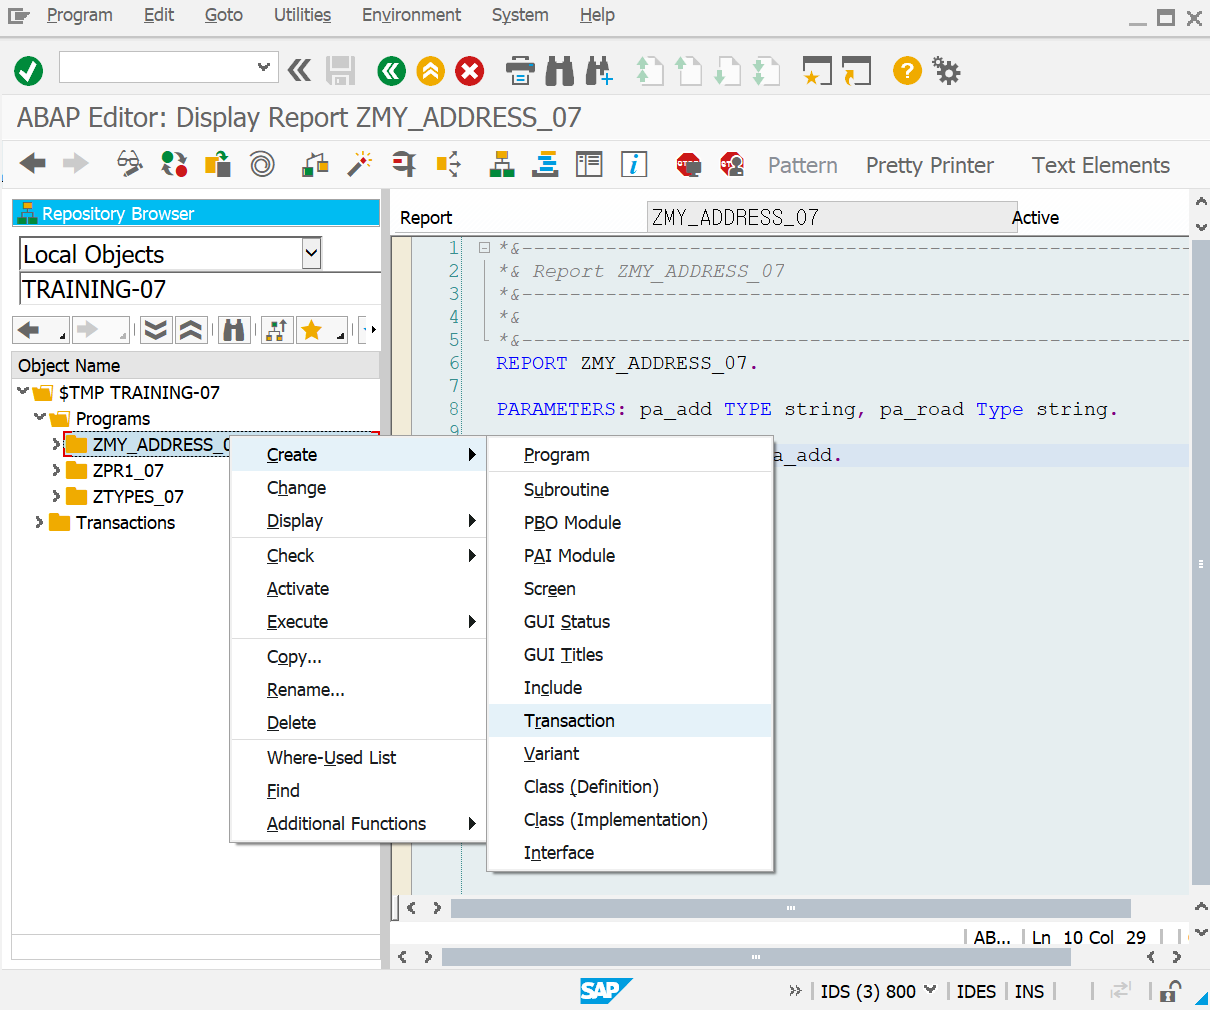Click the Find Next binoculars-plus icon

(598, 70)
